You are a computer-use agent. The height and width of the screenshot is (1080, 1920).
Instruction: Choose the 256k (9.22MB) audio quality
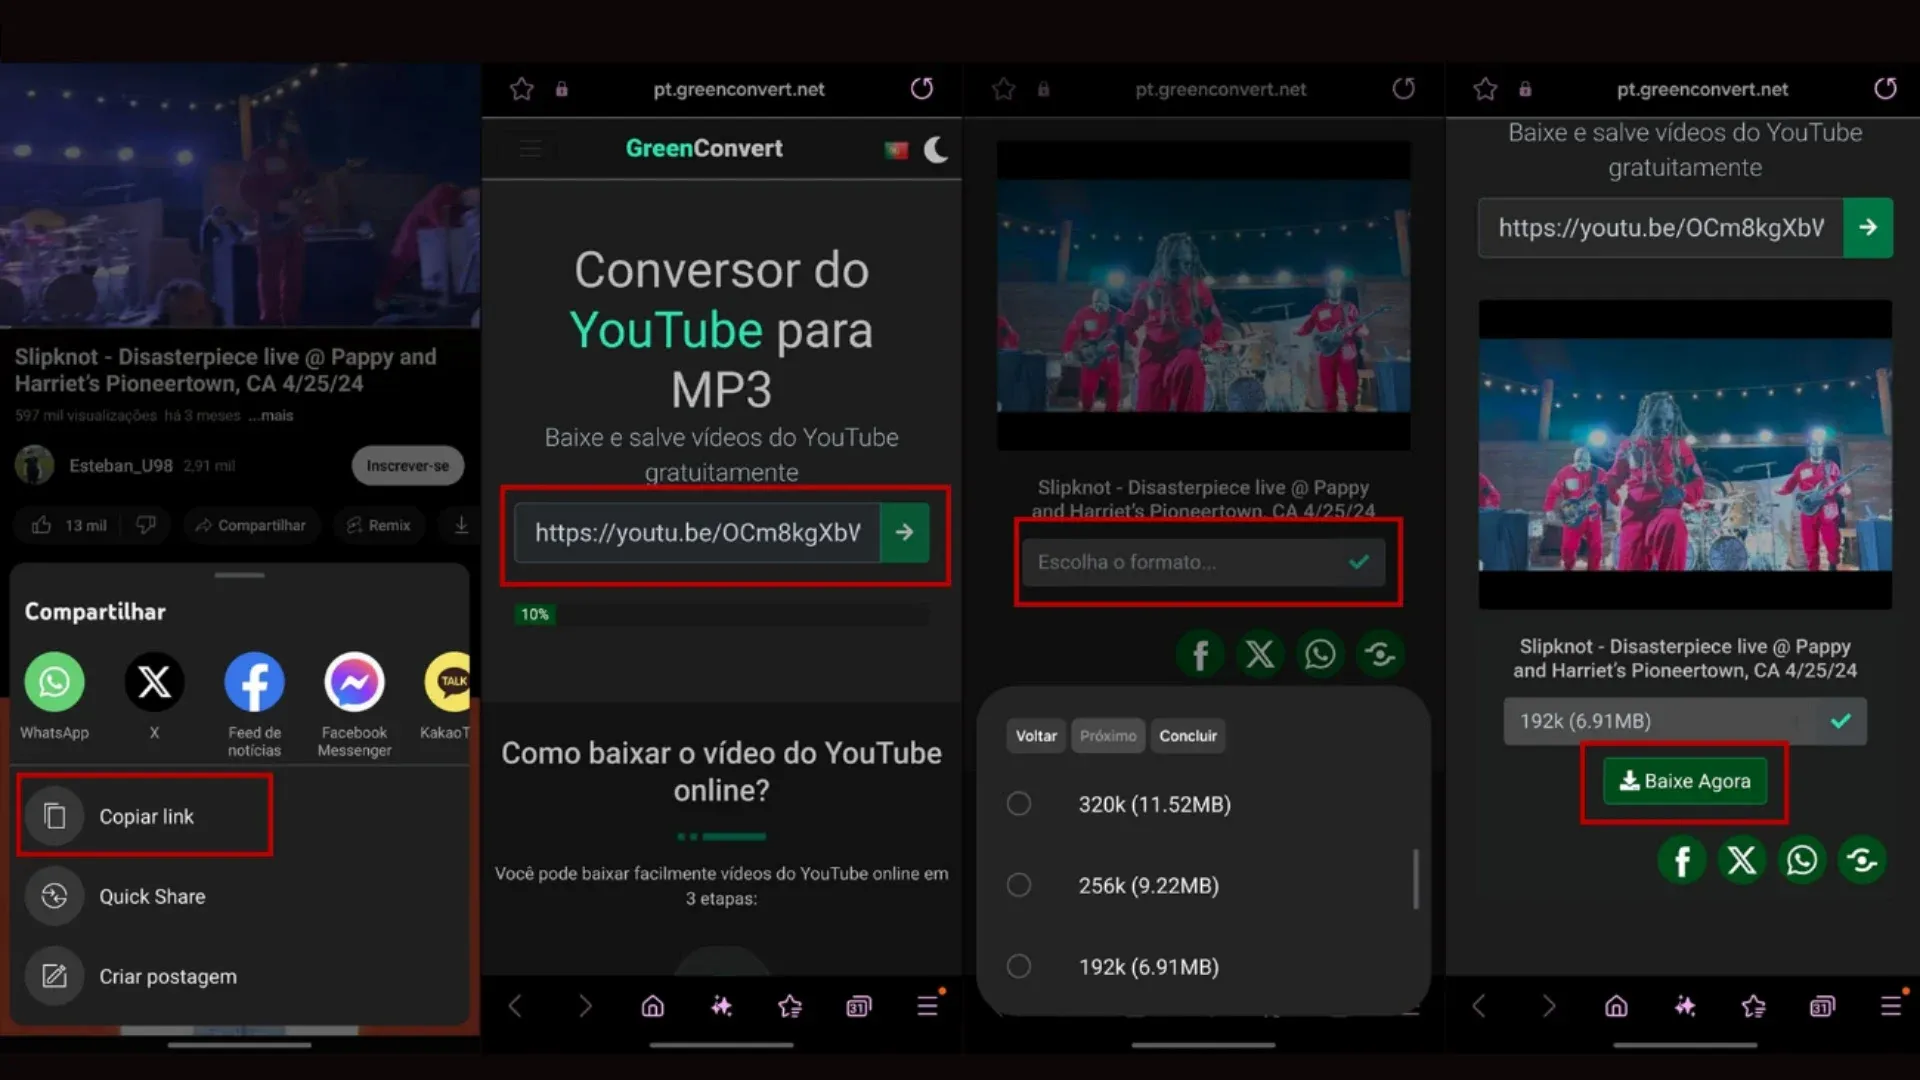click(x=1019, y=884)
